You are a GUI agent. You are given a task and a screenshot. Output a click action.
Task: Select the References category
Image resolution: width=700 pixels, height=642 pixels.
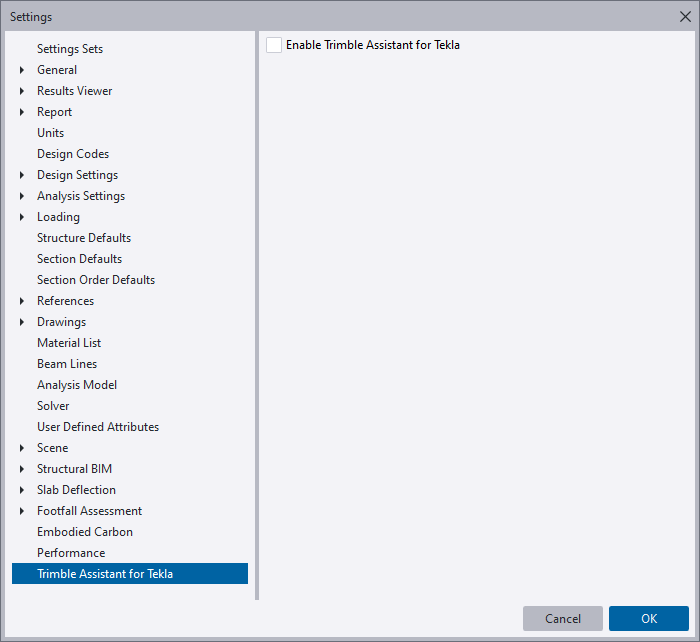(66, 301)
